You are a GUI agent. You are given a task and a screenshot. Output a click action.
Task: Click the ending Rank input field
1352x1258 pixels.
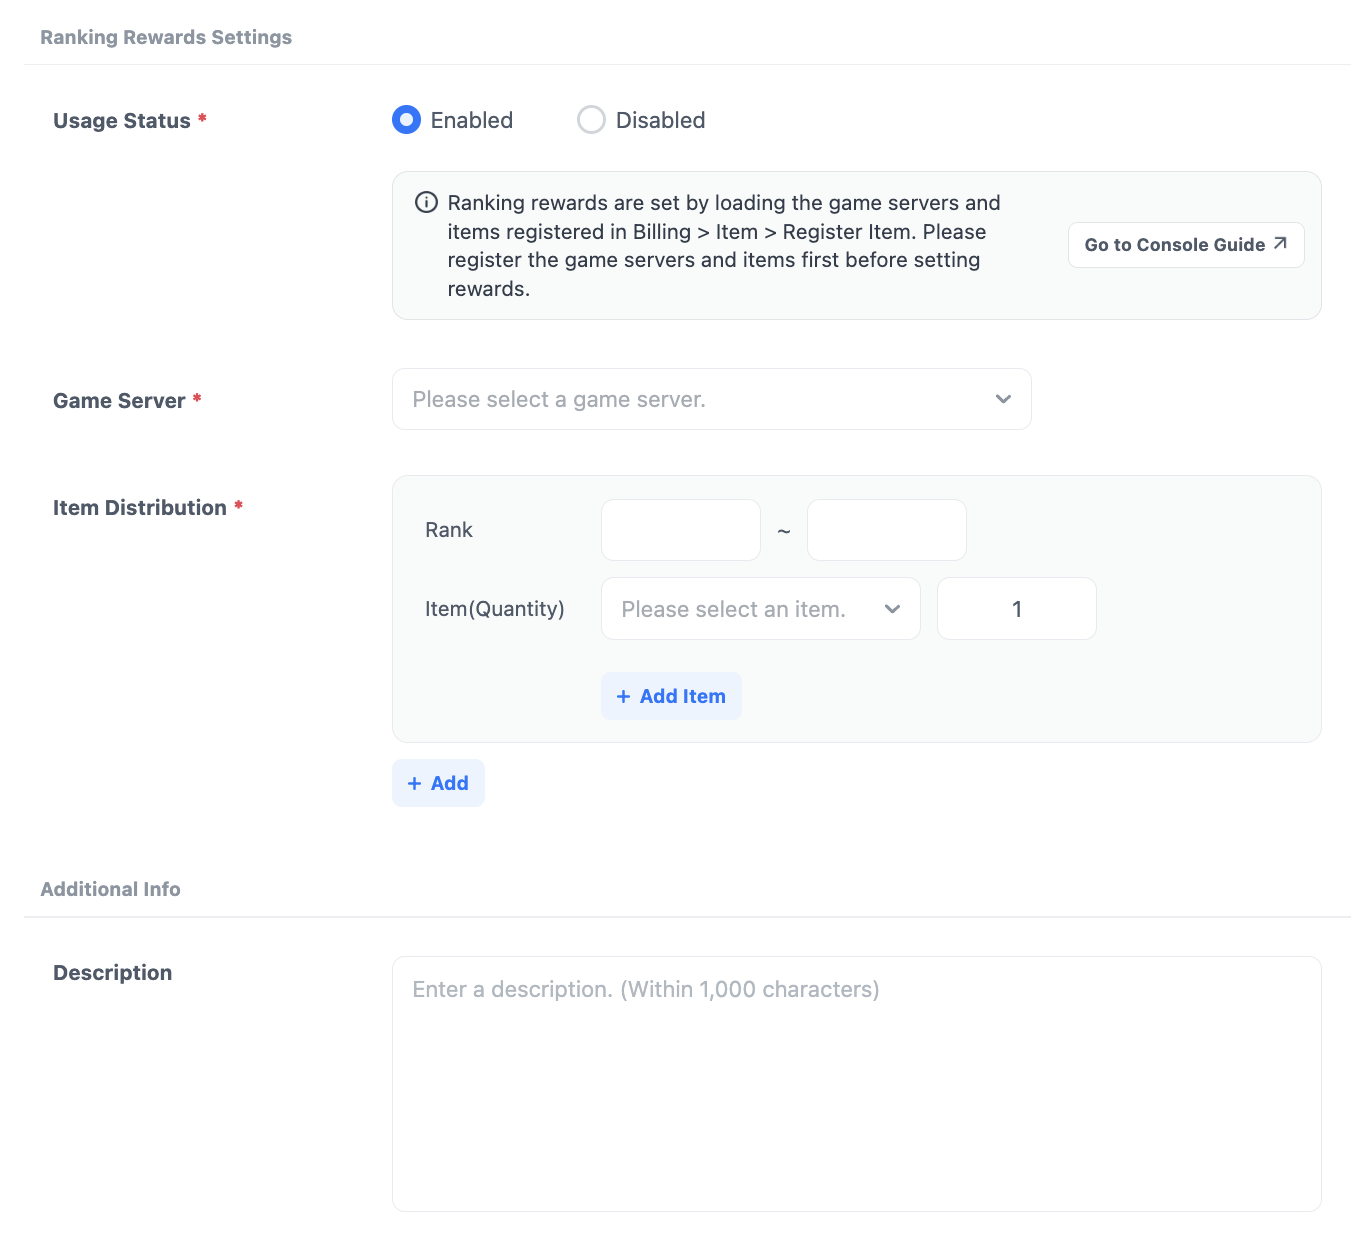point(886,530)
